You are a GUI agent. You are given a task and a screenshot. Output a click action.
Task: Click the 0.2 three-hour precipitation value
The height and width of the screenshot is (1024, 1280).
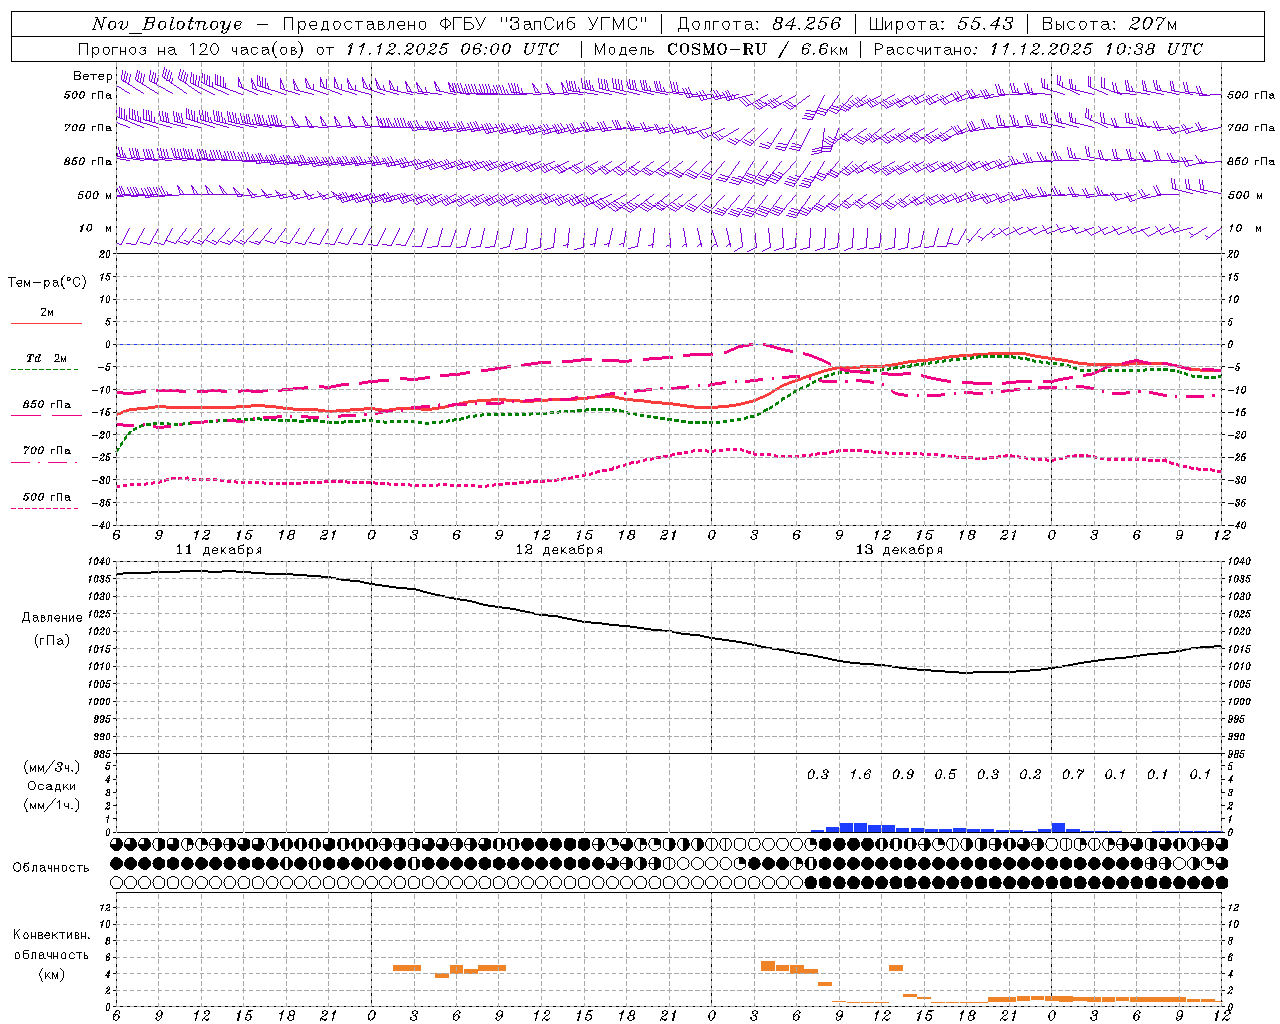(x=1030, y=775)
